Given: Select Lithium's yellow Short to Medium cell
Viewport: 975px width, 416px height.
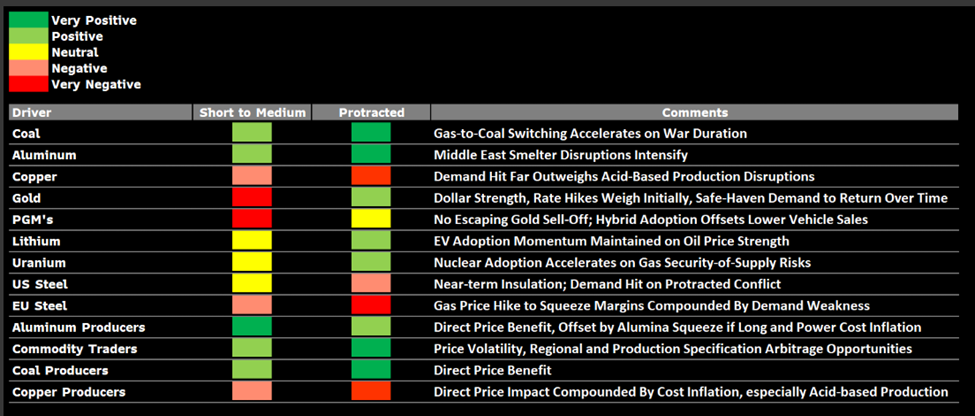Looking at the screenshot, I should pos(251,241).
